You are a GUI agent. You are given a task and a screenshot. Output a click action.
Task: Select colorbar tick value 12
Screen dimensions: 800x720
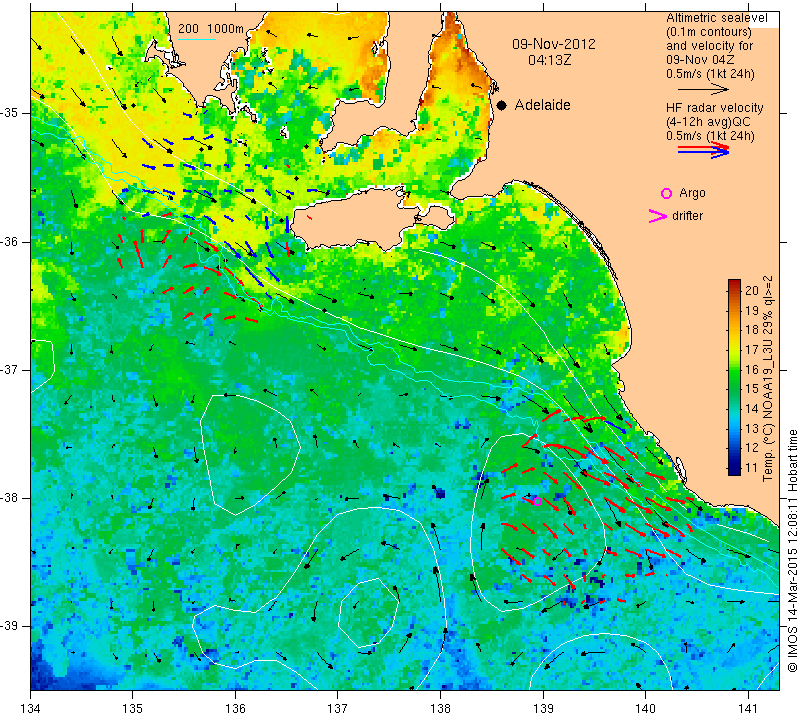click(752, 448)
